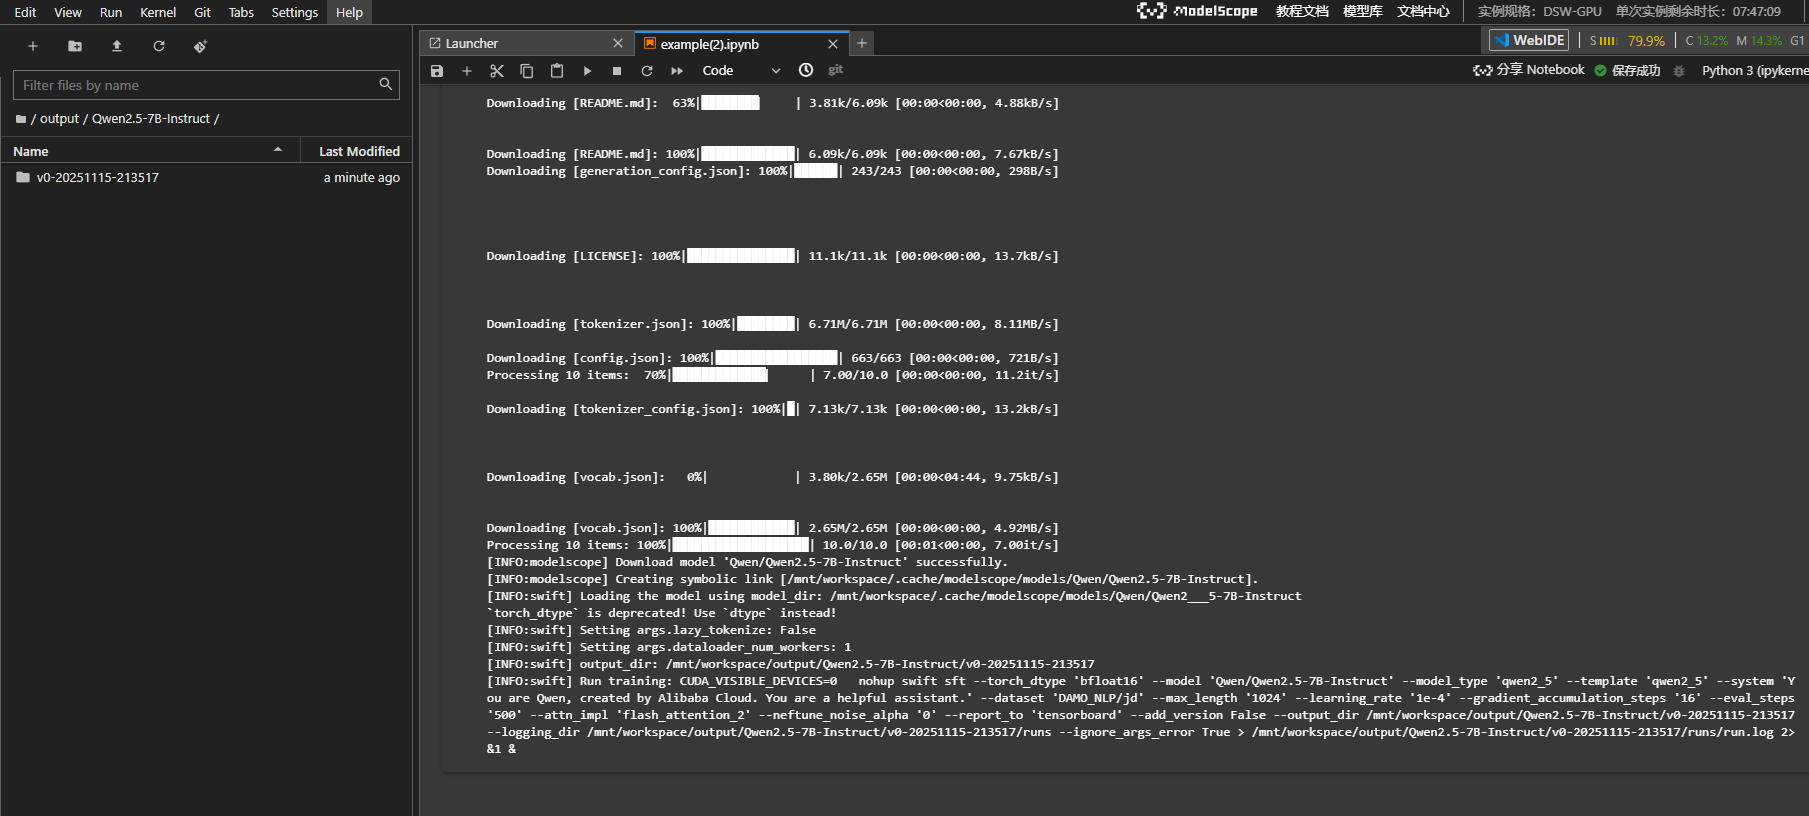
Task: Open the Edit menu
Action: tap(26, 12)
